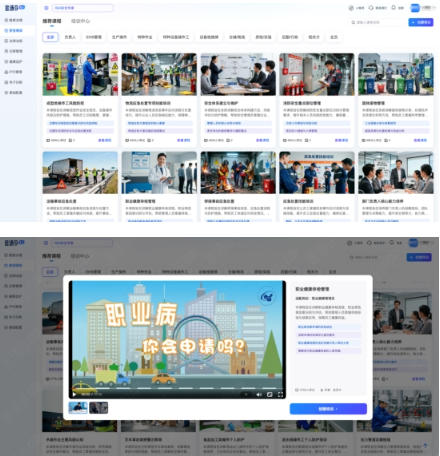The width and height of the screenshot is (440, 456).
Task: Click the blue link at bottom of first course card
Action: [104, 140]
